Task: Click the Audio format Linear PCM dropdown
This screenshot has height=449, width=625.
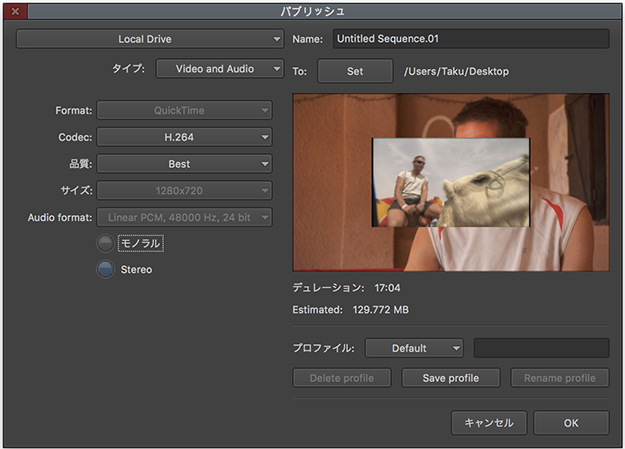Action: click(184, 217)
